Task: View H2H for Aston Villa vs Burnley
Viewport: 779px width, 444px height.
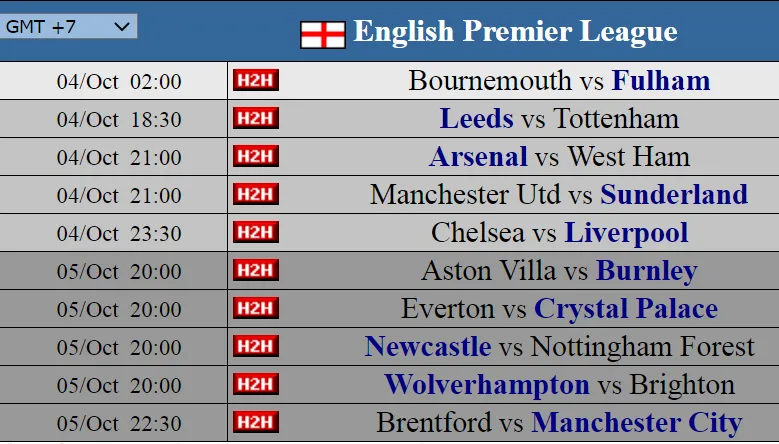Action: click(255, 271)
